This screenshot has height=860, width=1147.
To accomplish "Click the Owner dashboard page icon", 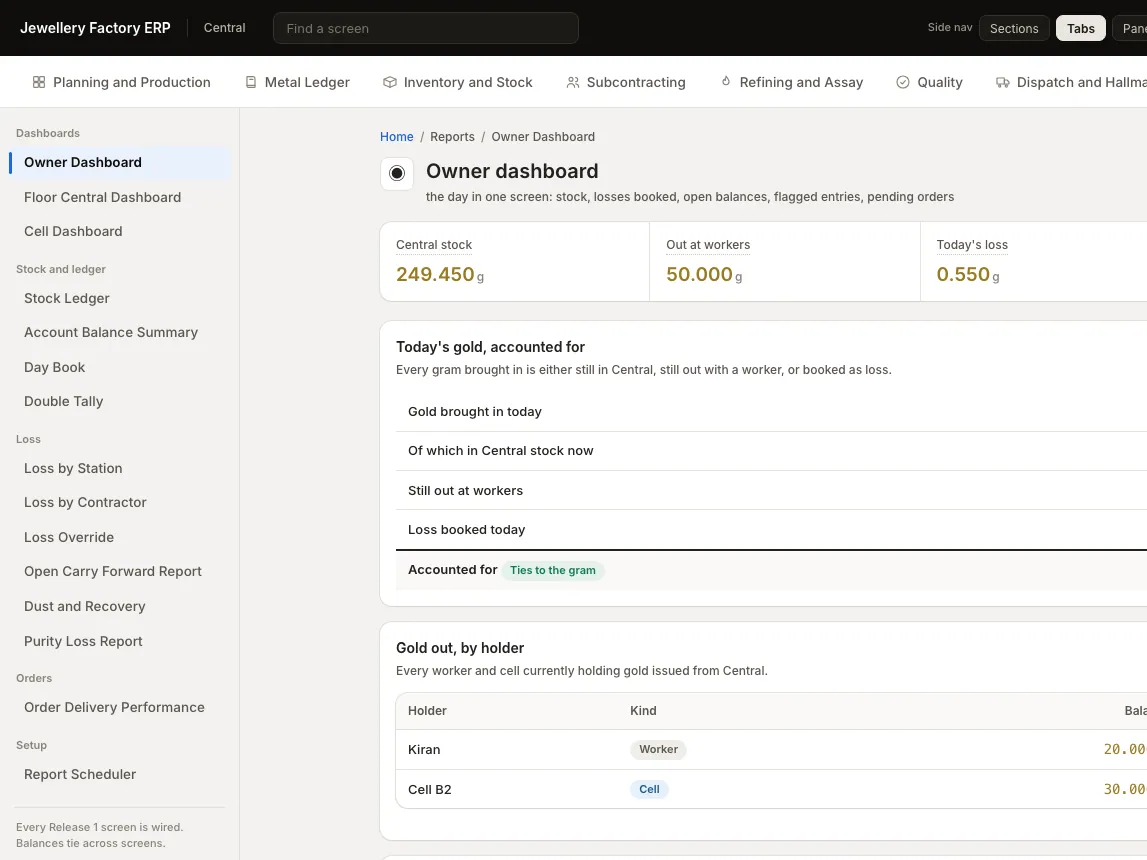I will 397,173.
